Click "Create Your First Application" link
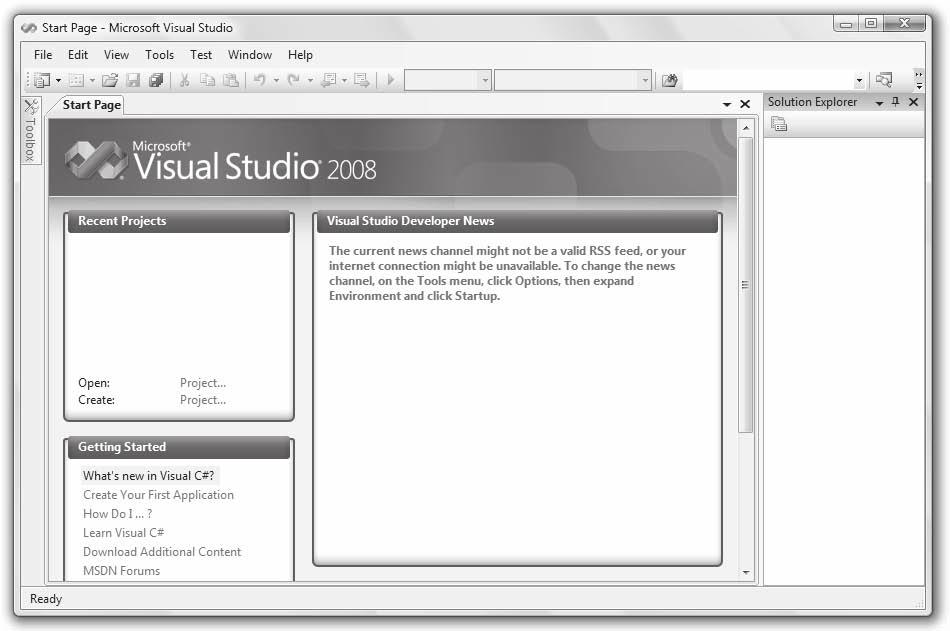 point(158,495)
